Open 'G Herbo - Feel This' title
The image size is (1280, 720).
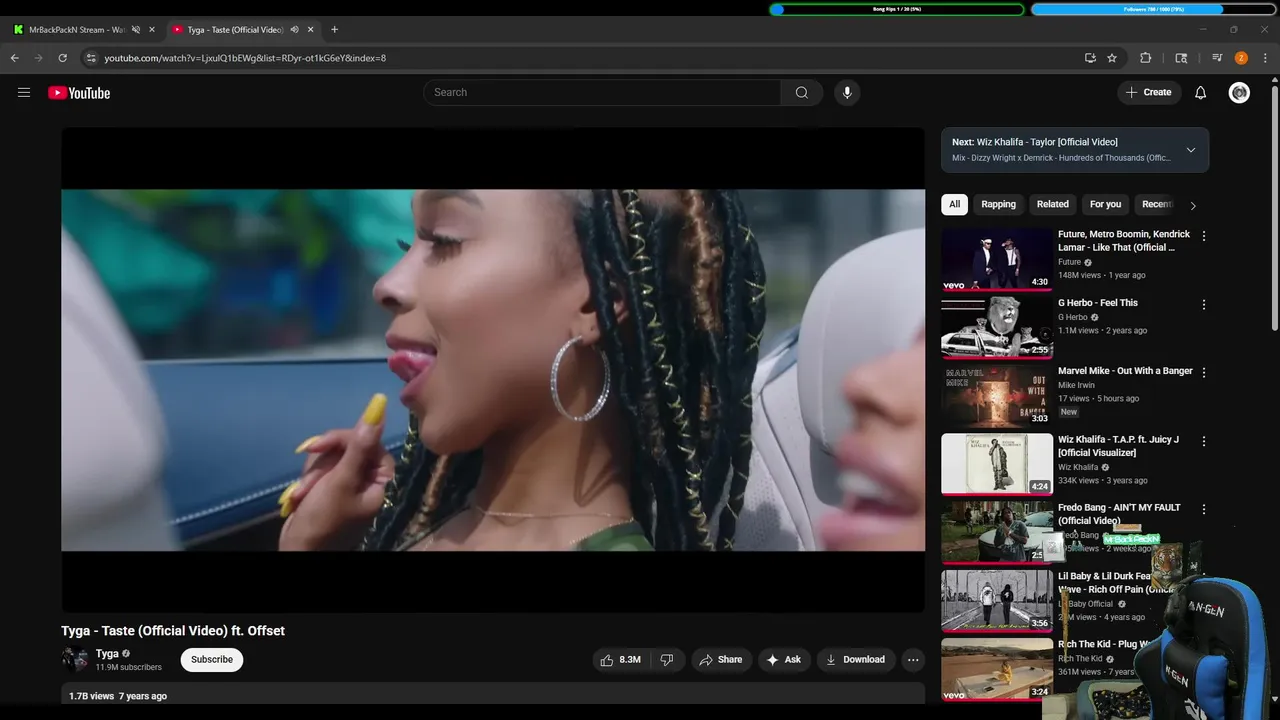pyautogui.click(x=1098, y=303)
